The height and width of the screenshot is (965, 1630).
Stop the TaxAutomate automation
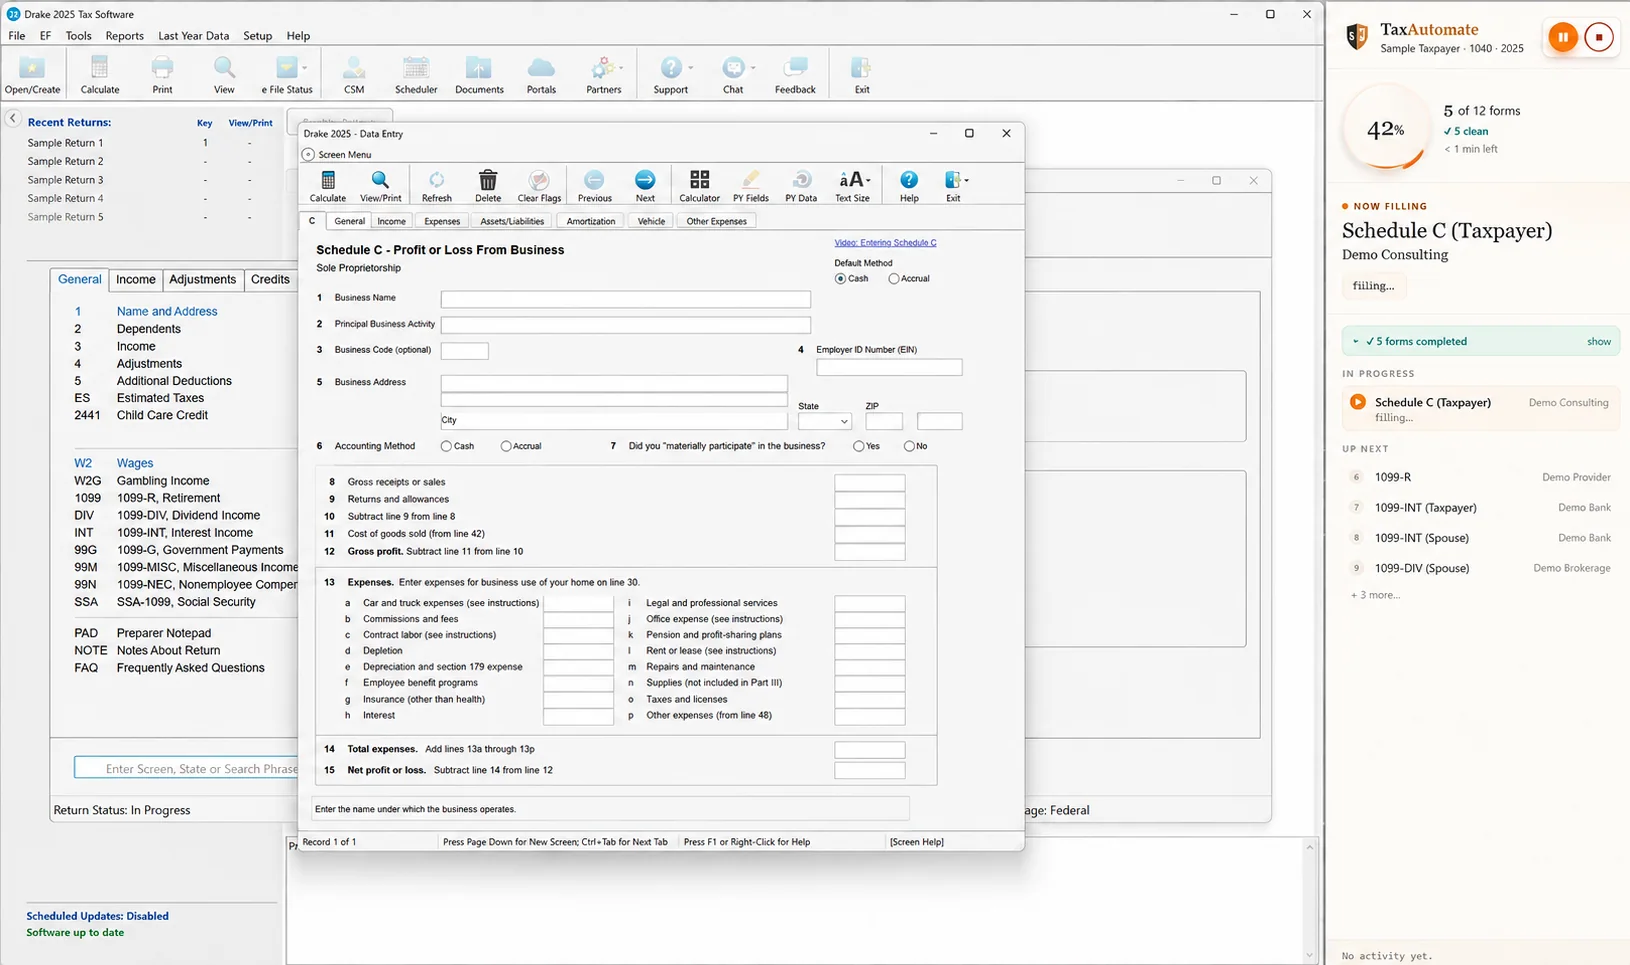pyautogui.click(x=1599, y=37)
